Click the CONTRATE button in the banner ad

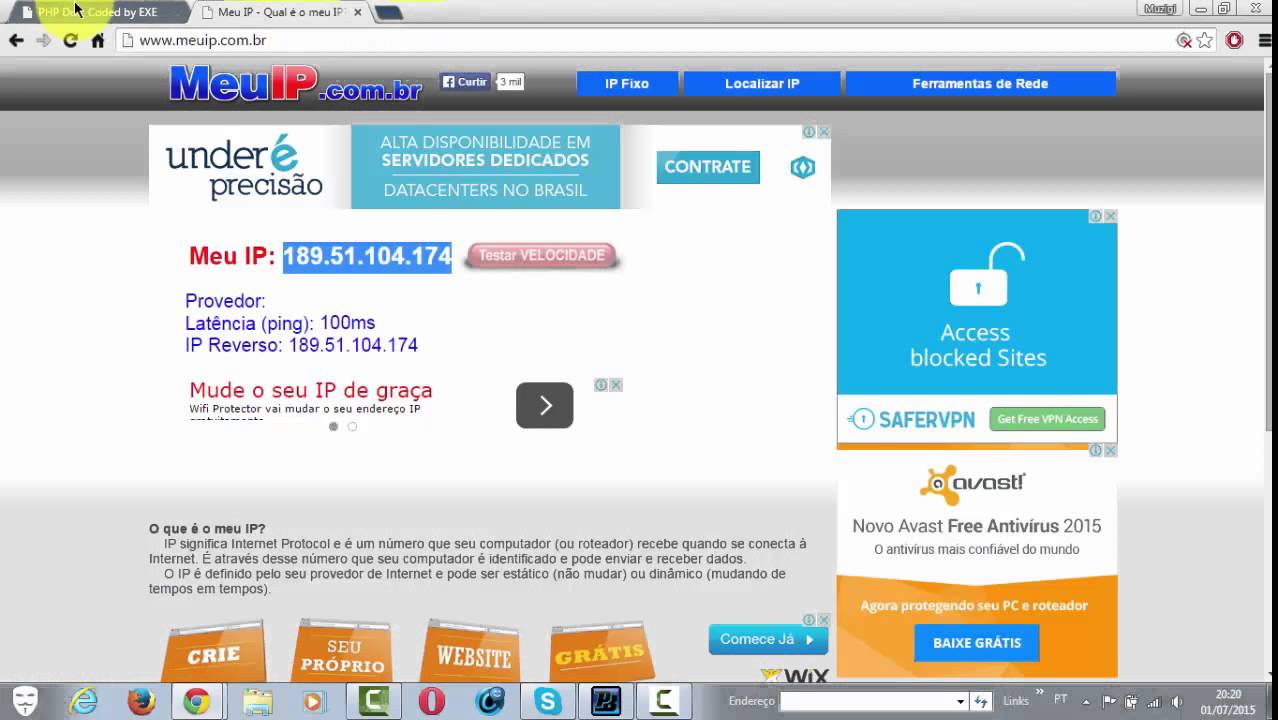pos(708,167)
